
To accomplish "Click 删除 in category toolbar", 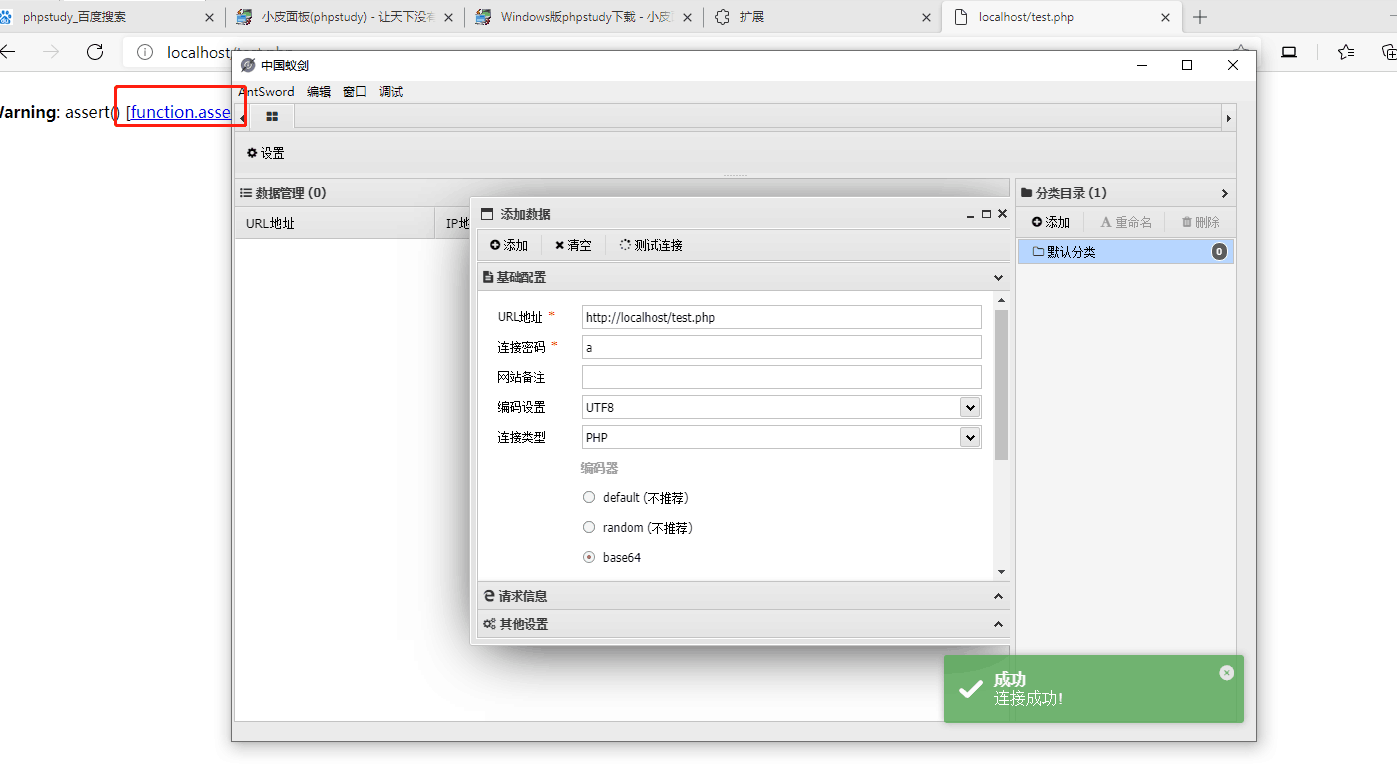I will tap(1201, 222).
